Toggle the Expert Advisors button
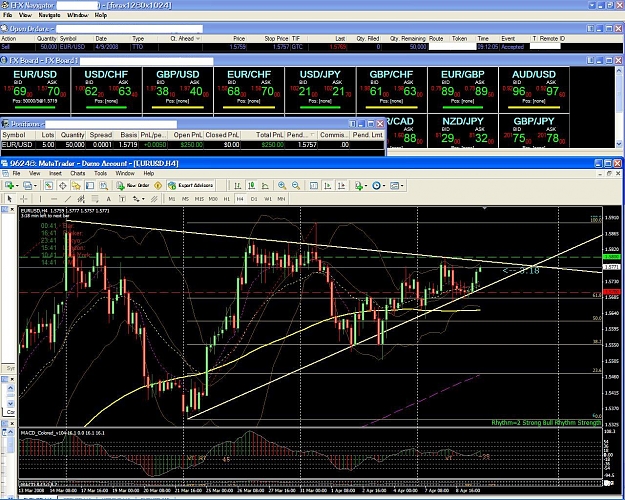 pyautogui.click(x=191, y=185)
